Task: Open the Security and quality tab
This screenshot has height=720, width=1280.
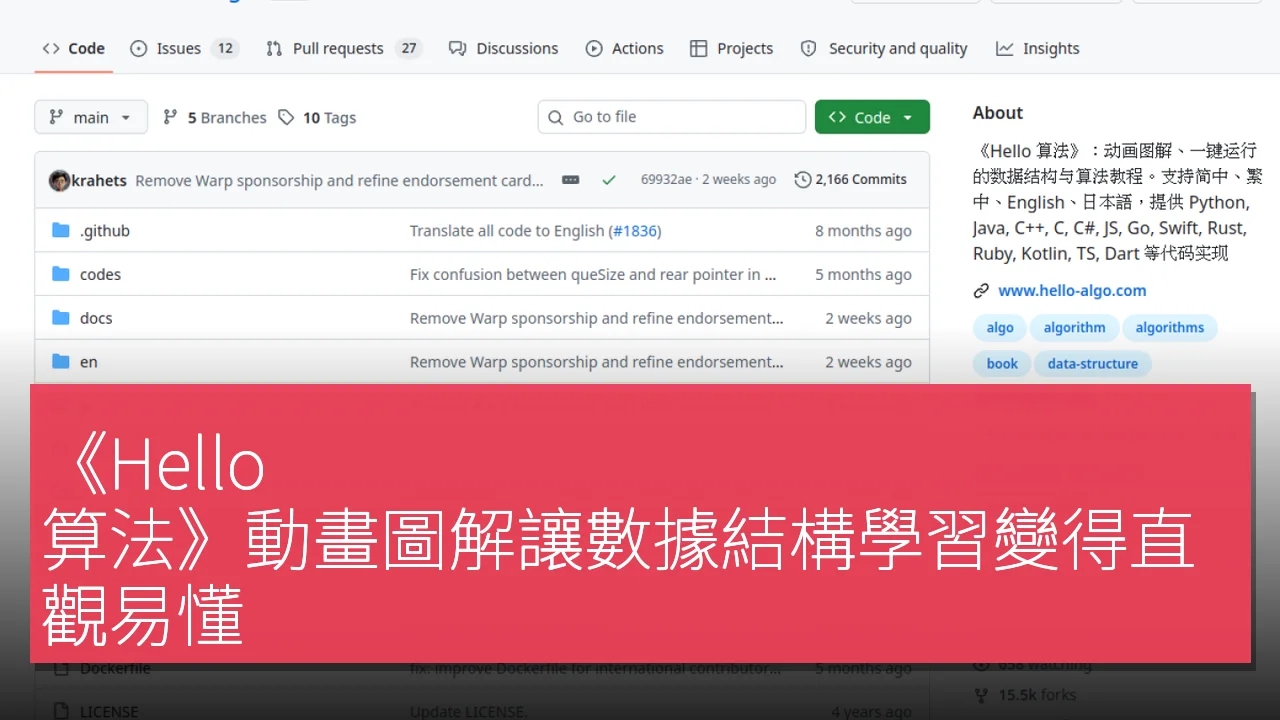Action: [884, 48]
